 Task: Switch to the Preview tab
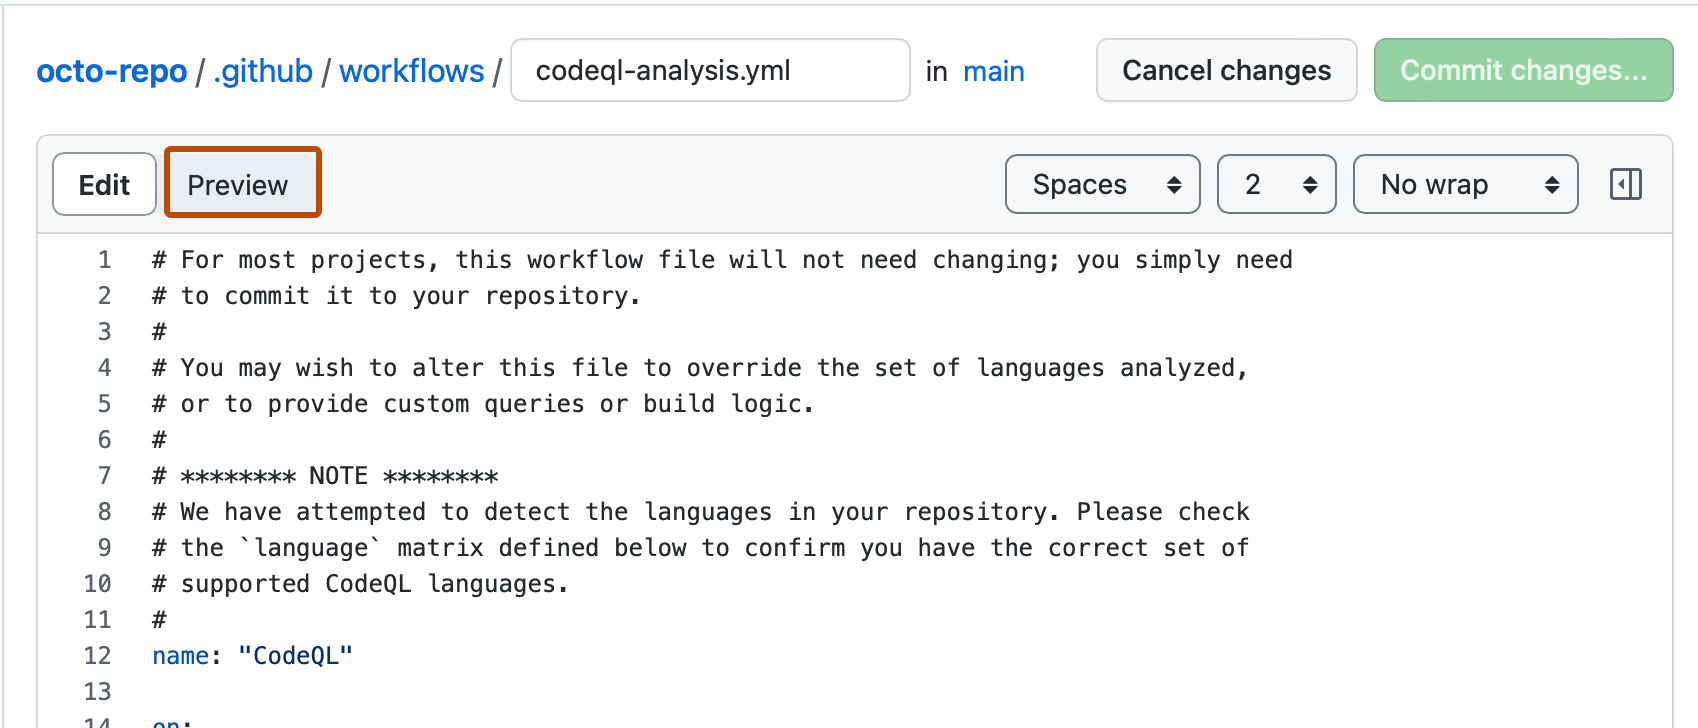pos(241,183)
